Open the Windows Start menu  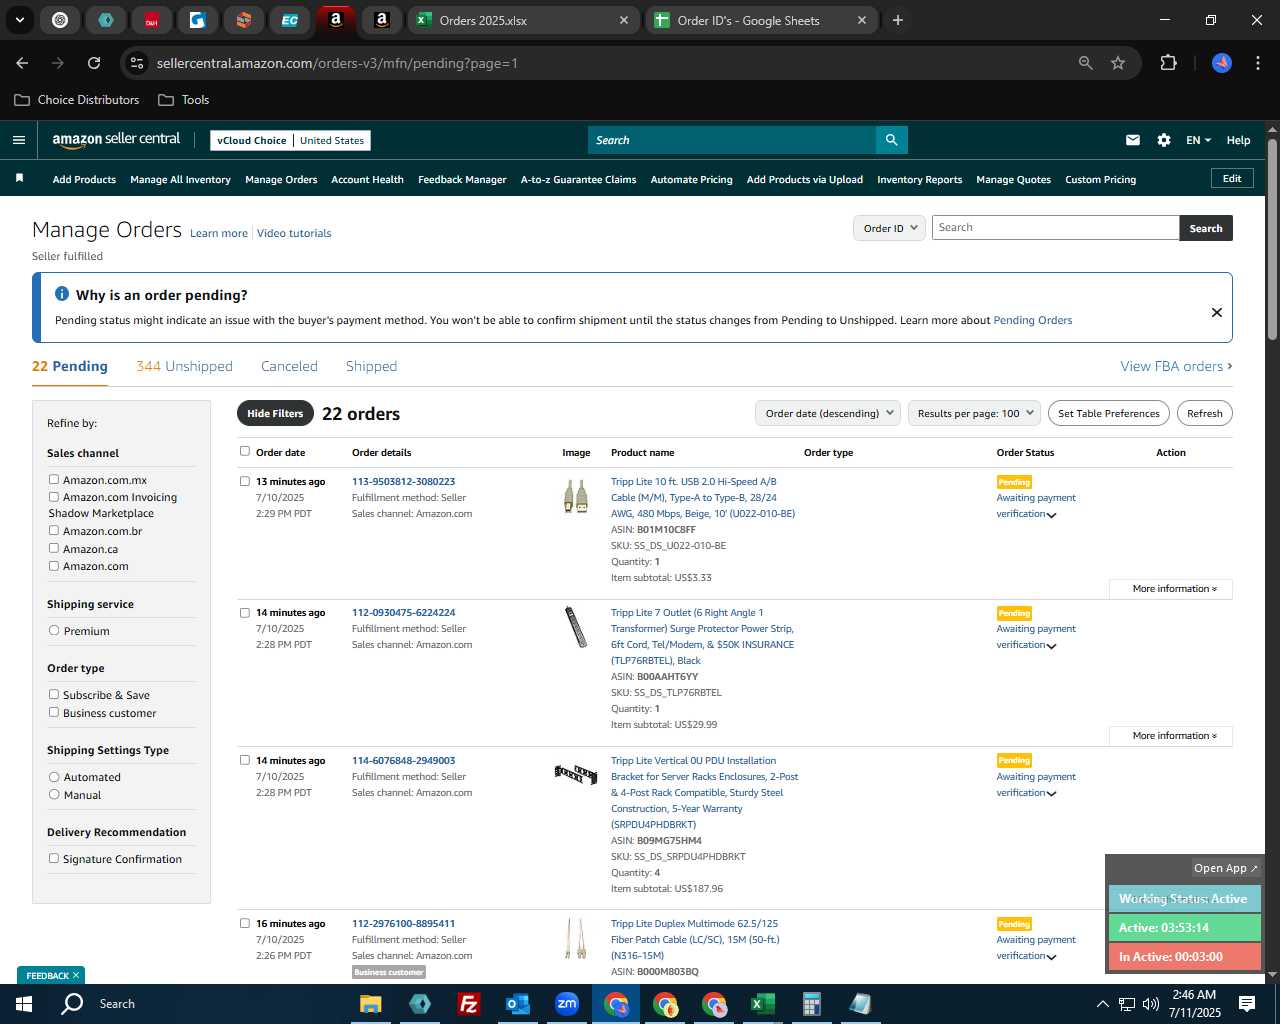[x=24, y=1004]
